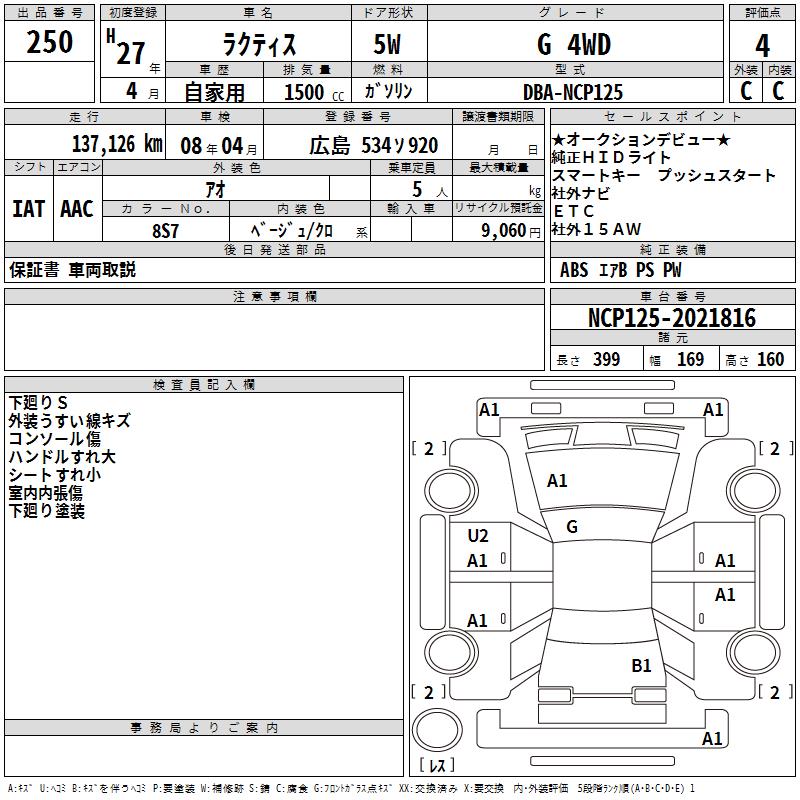
Task: Click the スマートキー プッシュスタート line
Action: [664, 175]
